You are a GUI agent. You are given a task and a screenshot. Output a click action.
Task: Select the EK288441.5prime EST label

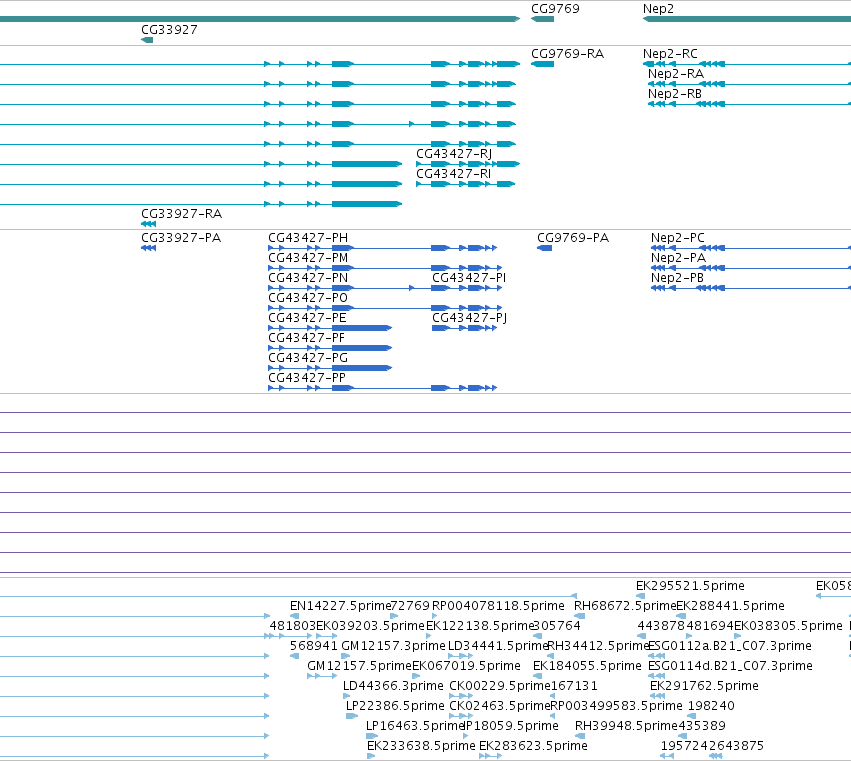(x=731, y=606)
